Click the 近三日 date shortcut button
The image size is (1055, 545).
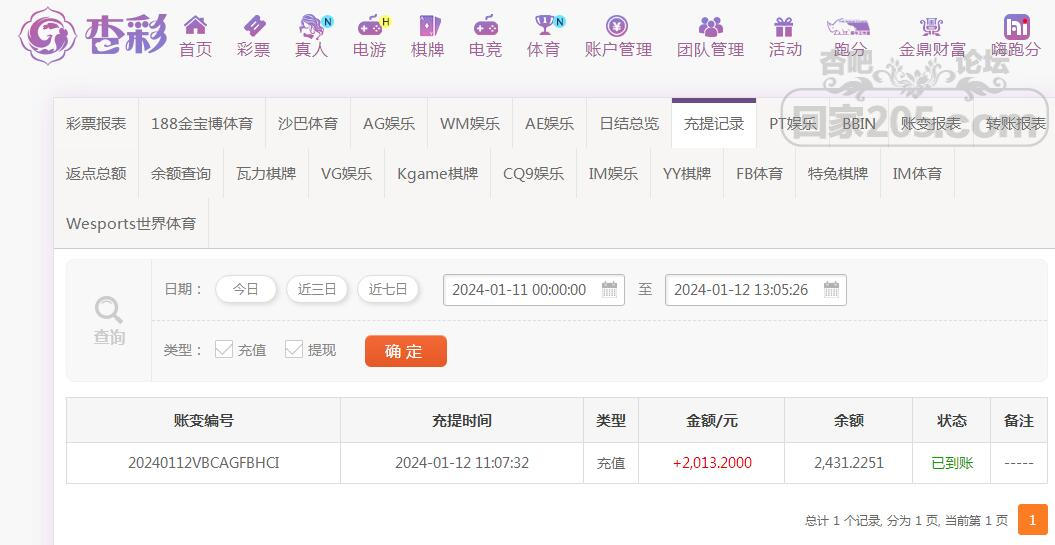(x=317, y=289)
